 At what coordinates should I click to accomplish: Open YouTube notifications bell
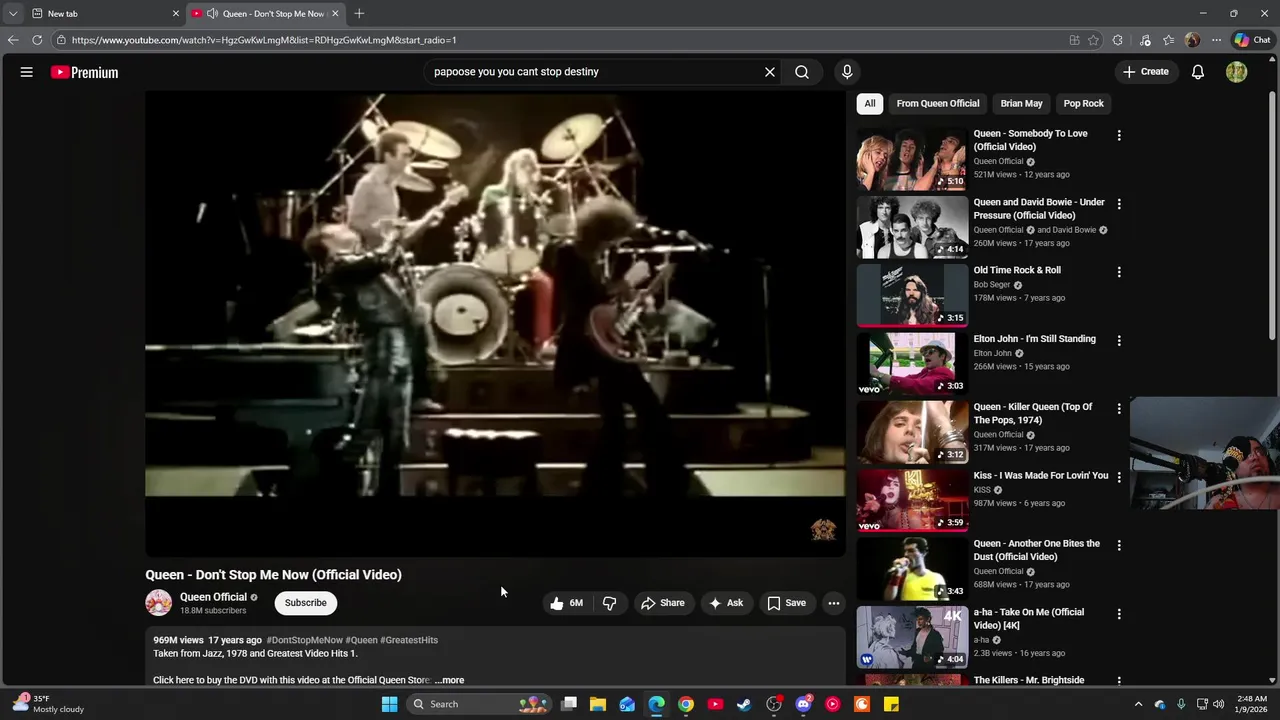pyautogui.click(x=1198, y=72)
